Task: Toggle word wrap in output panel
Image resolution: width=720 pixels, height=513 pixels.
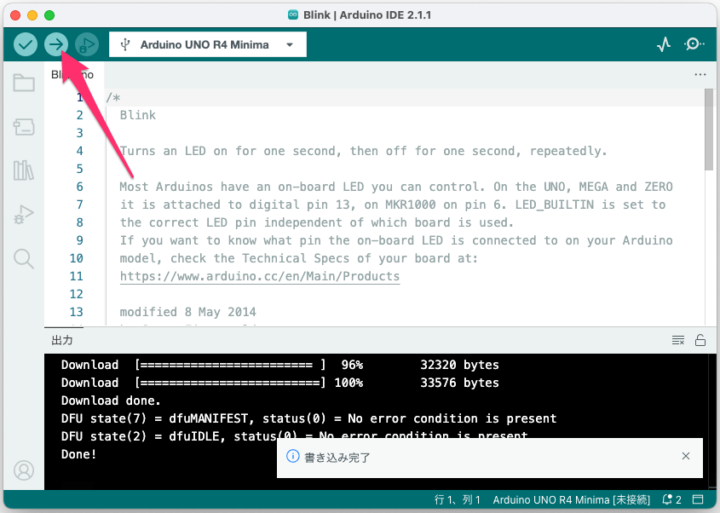Action: [678, 341]
